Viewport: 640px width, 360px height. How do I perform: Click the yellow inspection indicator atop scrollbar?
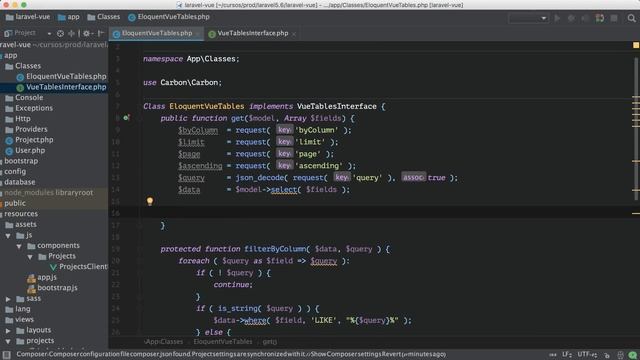(x=636, y=45)
